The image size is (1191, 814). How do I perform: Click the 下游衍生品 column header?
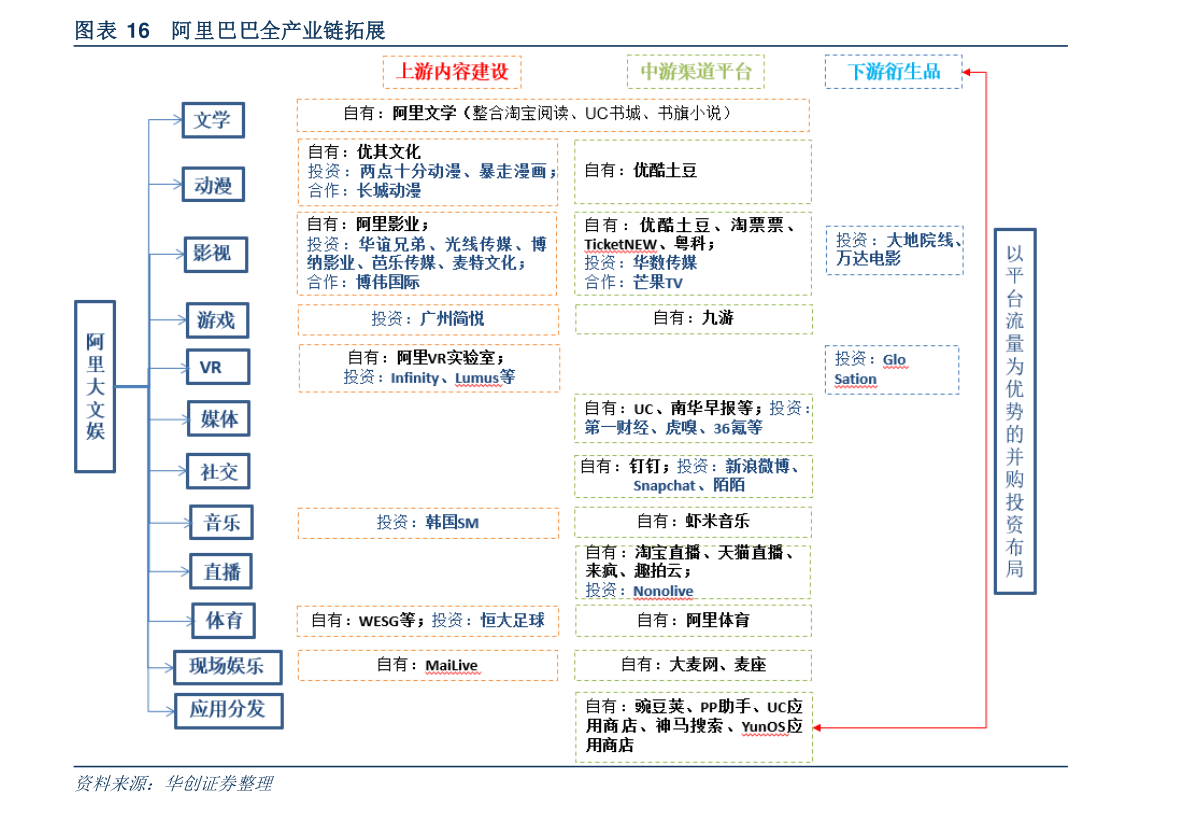[893, 71]
